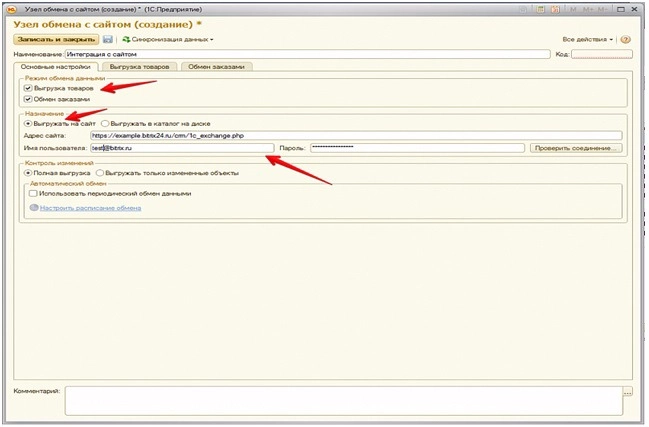The image size is (649, 427).
Task: Select Выгружать на сайт radio button
Action: pos(28,123)
